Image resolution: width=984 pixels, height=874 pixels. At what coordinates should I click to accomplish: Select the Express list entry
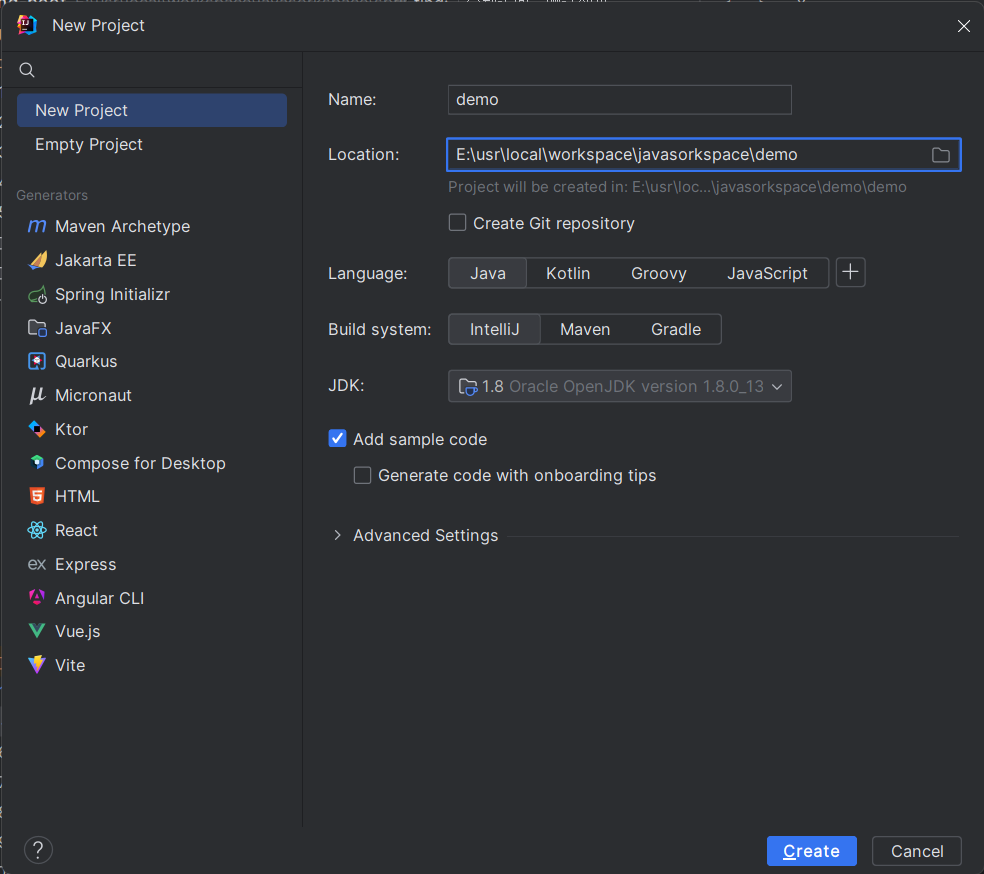(152, 564)
